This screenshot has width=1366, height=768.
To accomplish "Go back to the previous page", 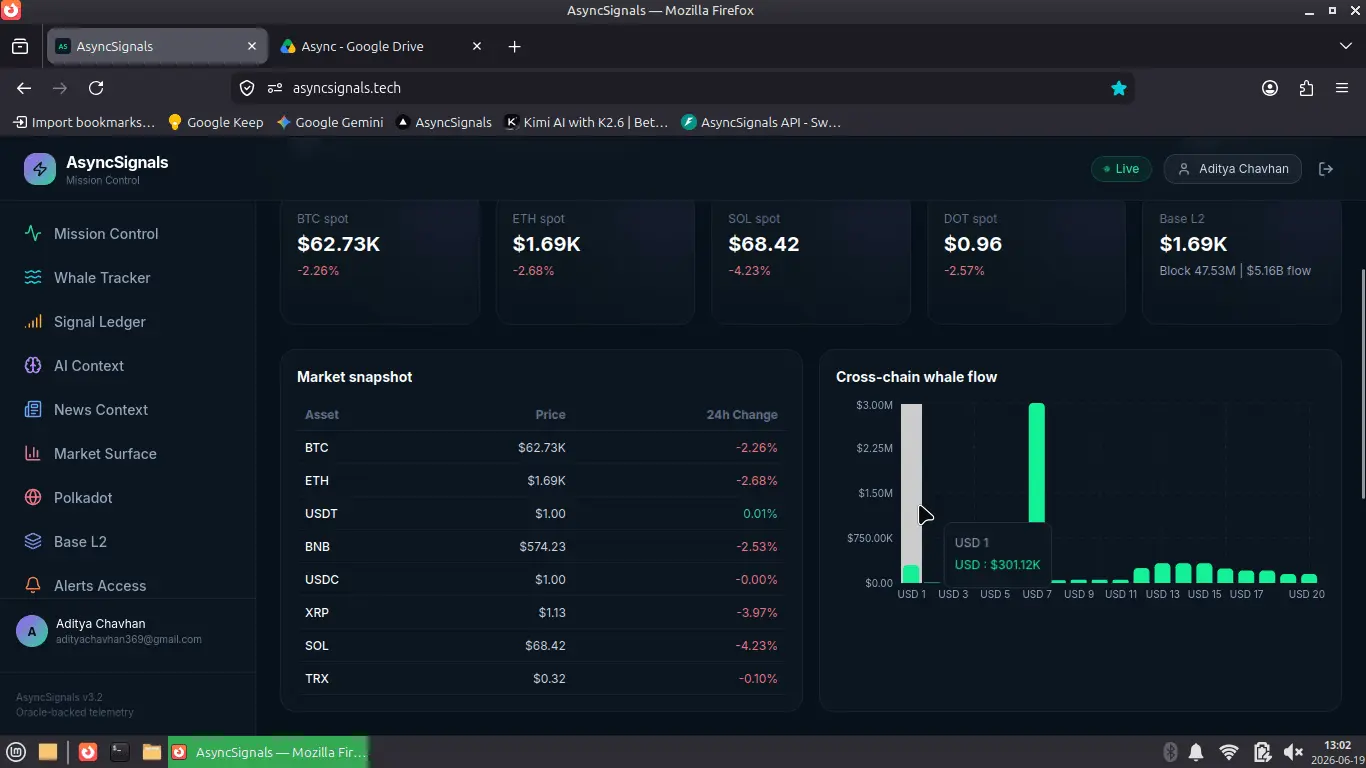I will pos(24,88).
